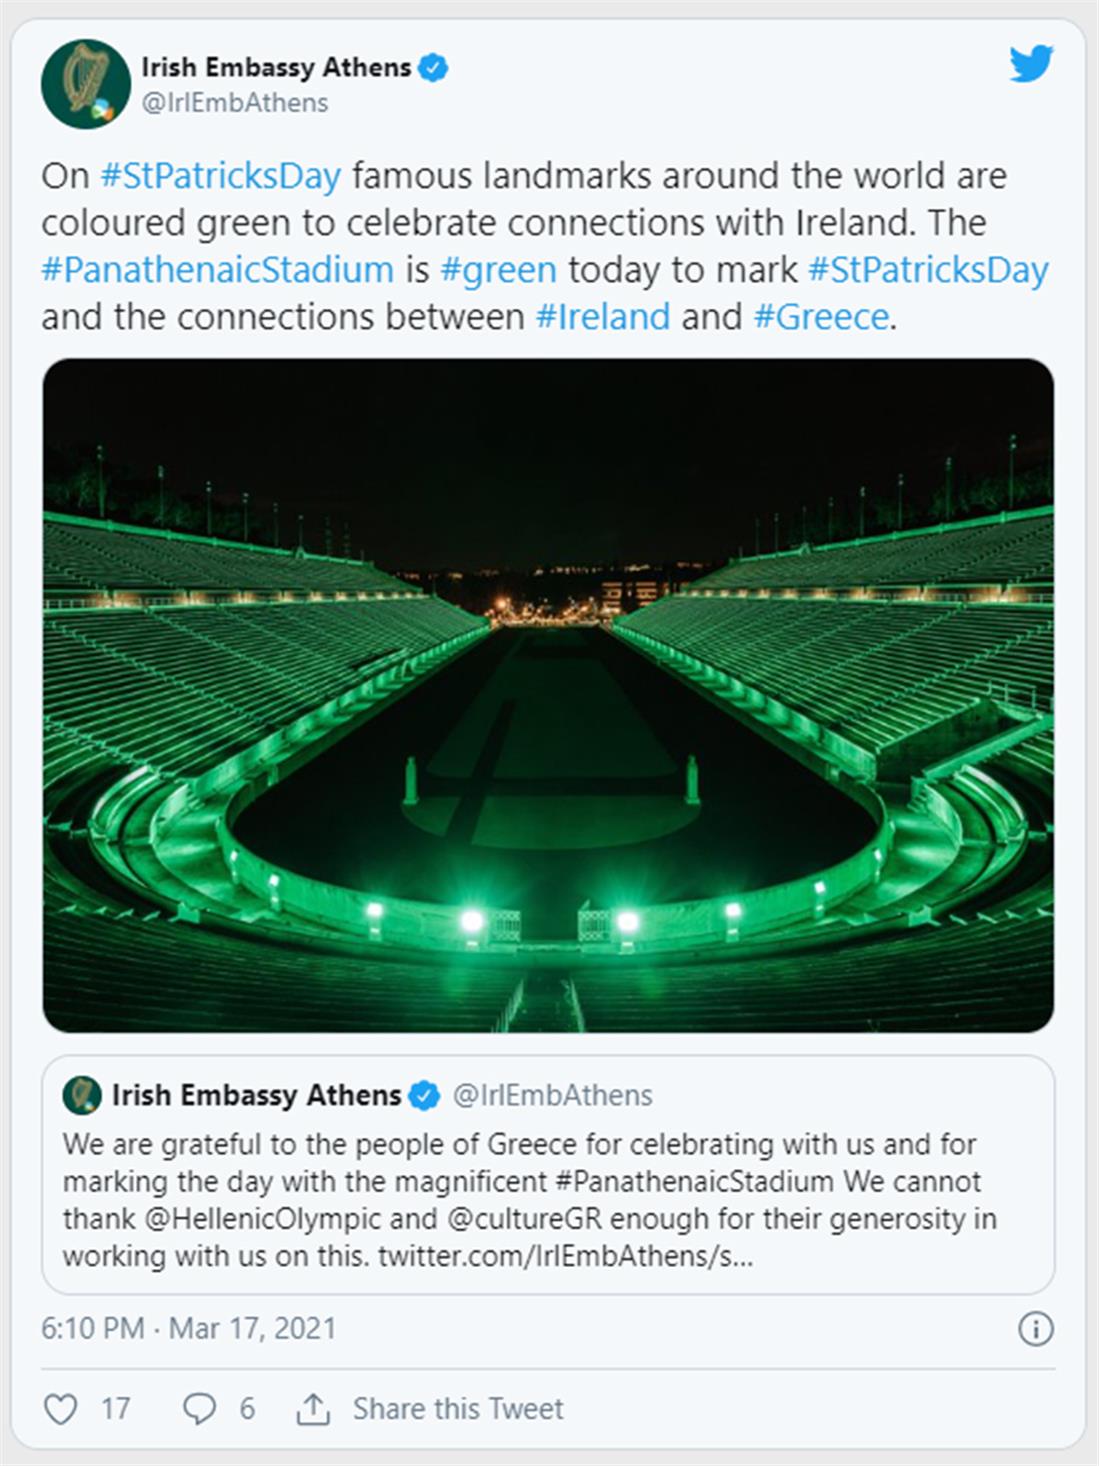This screenshot has height=1466, width=1099.
Task: Click verified badge beside Irish Embassy Athens
Action: [433, 68]
